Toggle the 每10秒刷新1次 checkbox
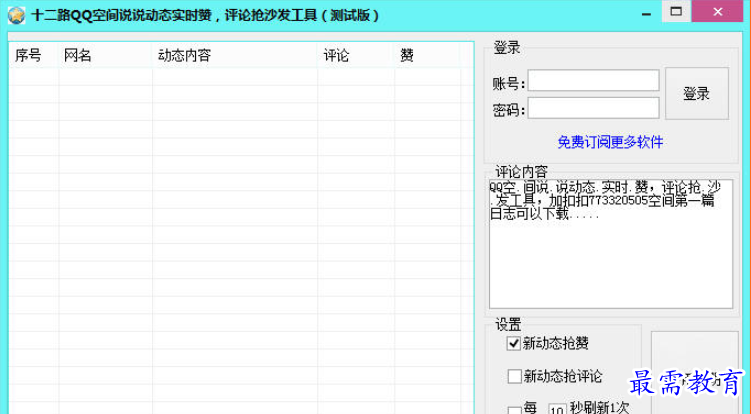 [x=514, y=410]
